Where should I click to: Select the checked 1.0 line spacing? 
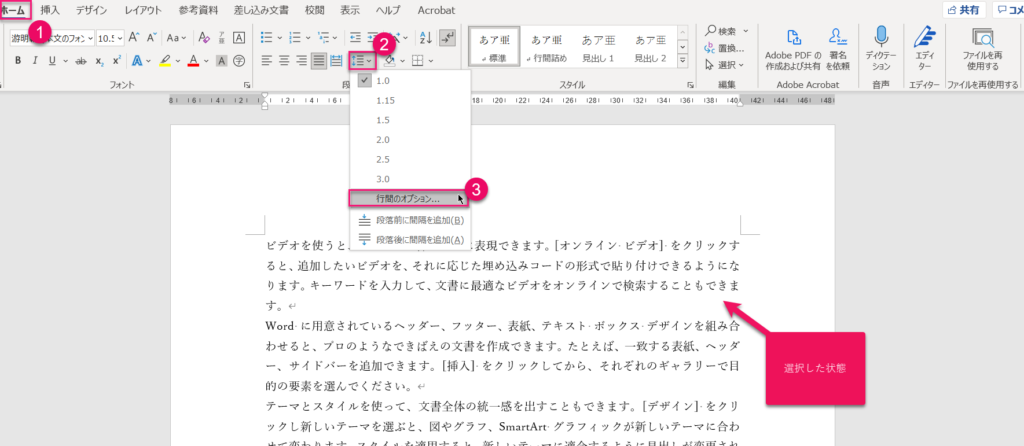(x=385, y=80)
